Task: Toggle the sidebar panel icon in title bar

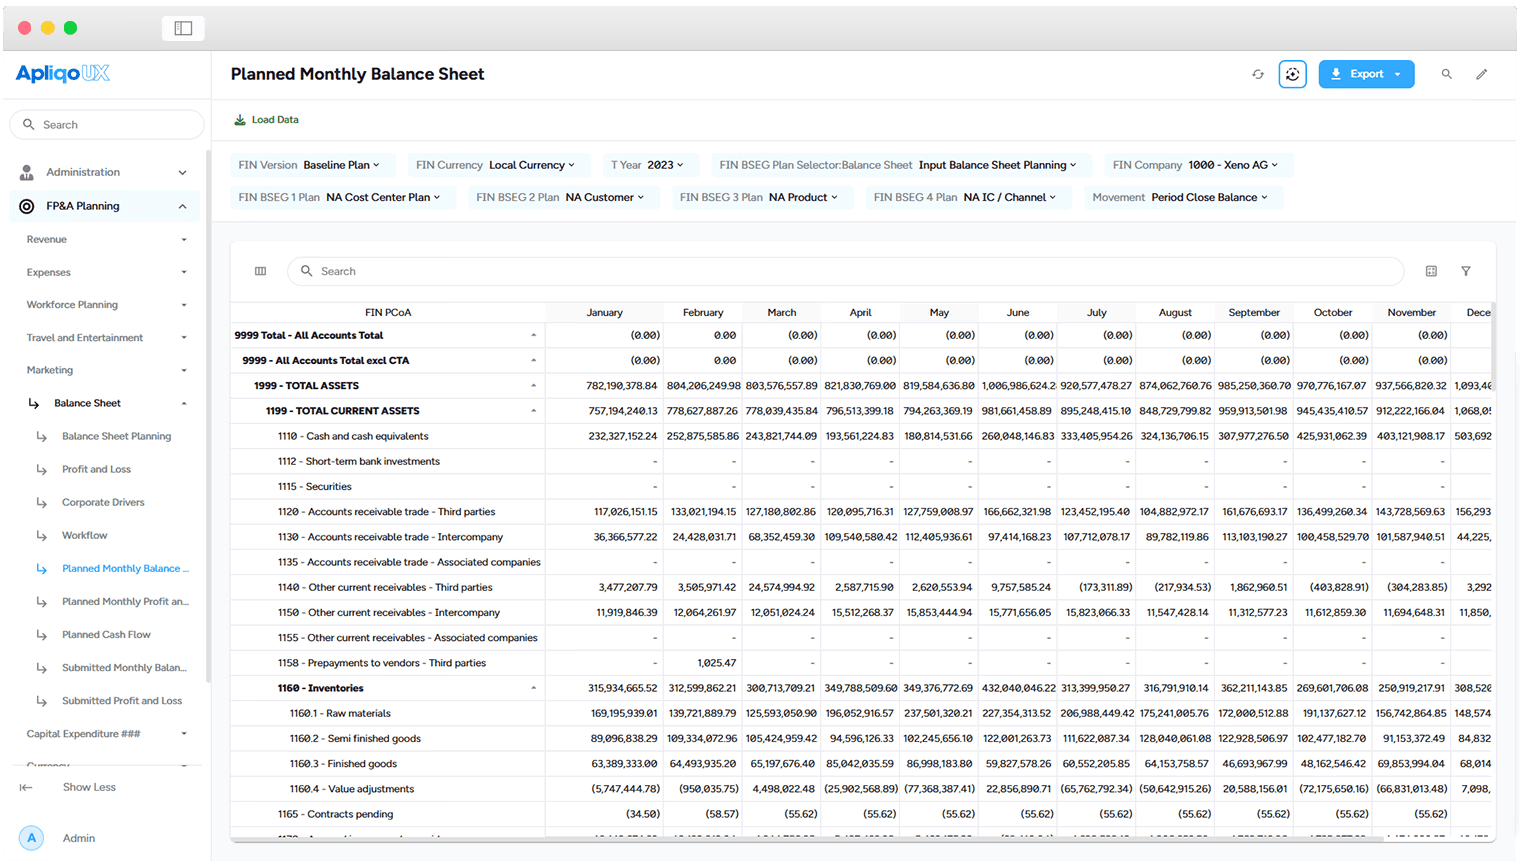Action: click(183, 28)
